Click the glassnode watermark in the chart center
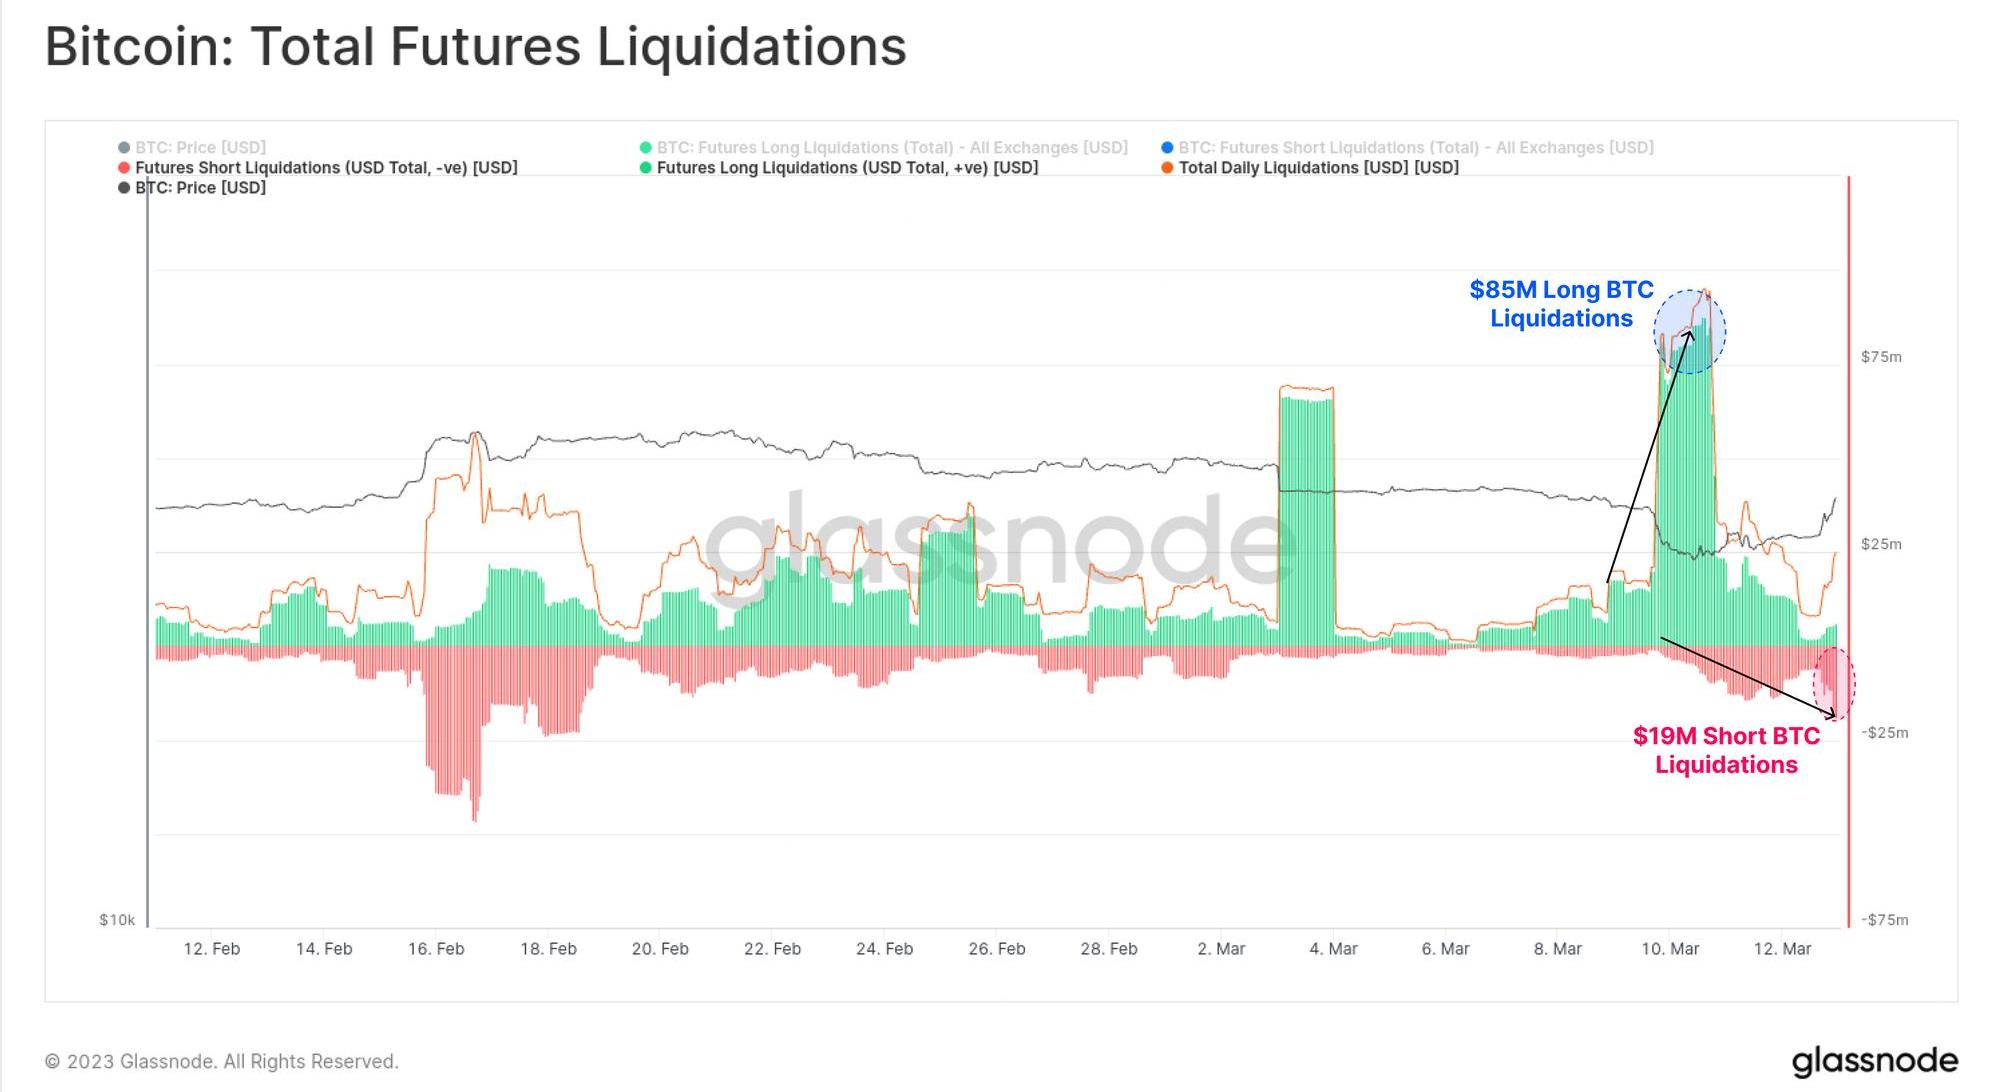The width and height of the screenshot is (2000, 1092). click(1000, 545)
